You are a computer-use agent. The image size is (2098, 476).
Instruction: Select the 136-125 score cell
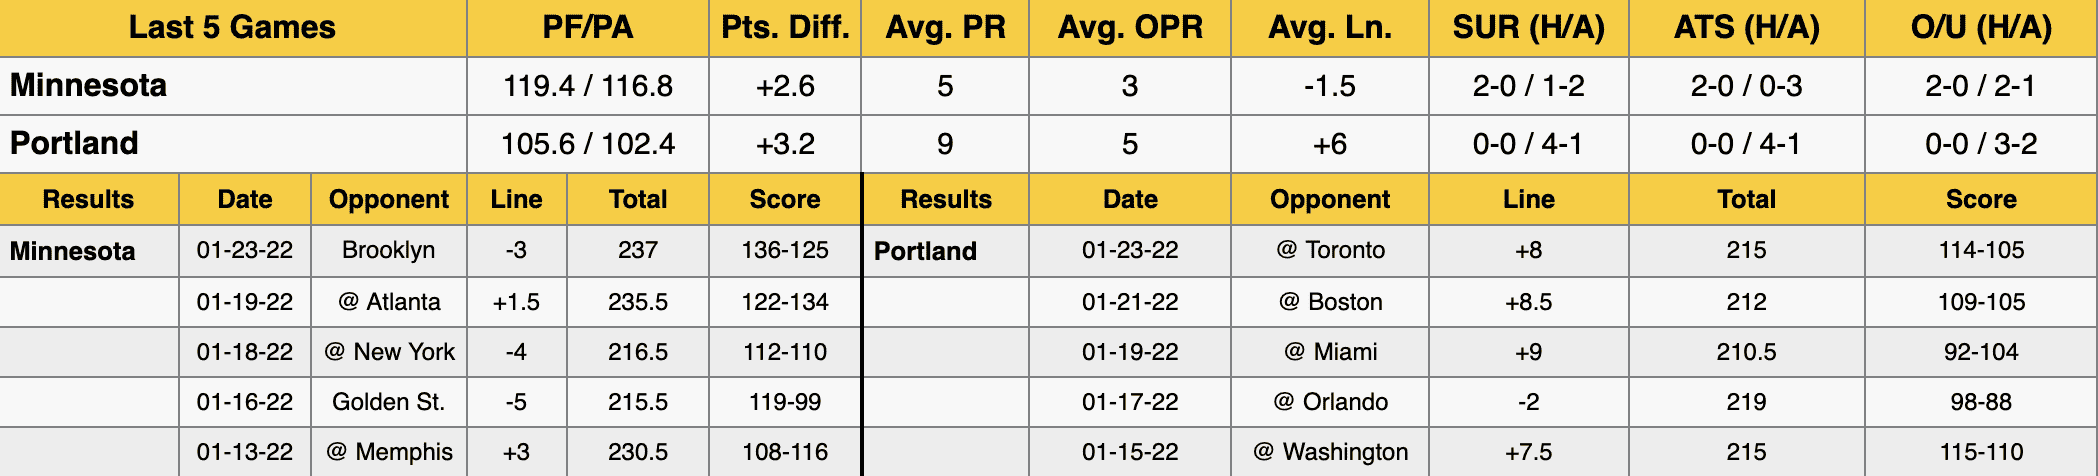click(785, 250)
